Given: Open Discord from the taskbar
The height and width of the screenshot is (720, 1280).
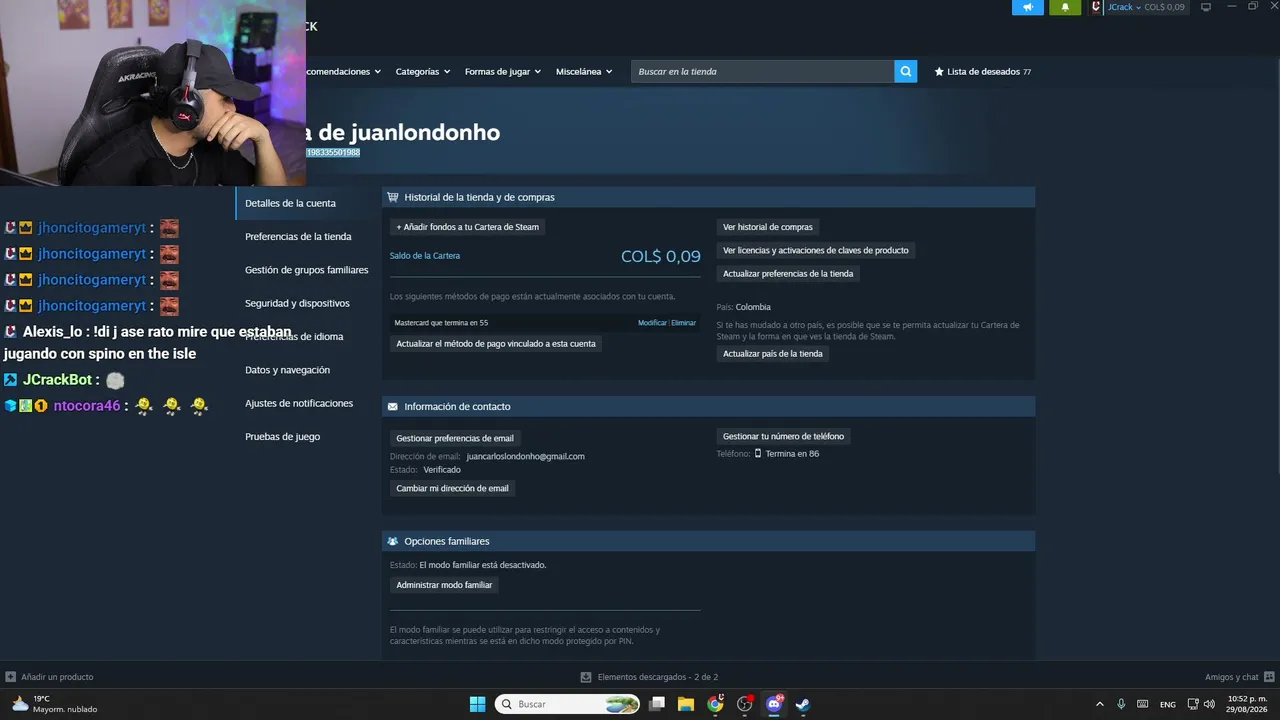Looking at the screenshot, I should (x=773, y=704).
